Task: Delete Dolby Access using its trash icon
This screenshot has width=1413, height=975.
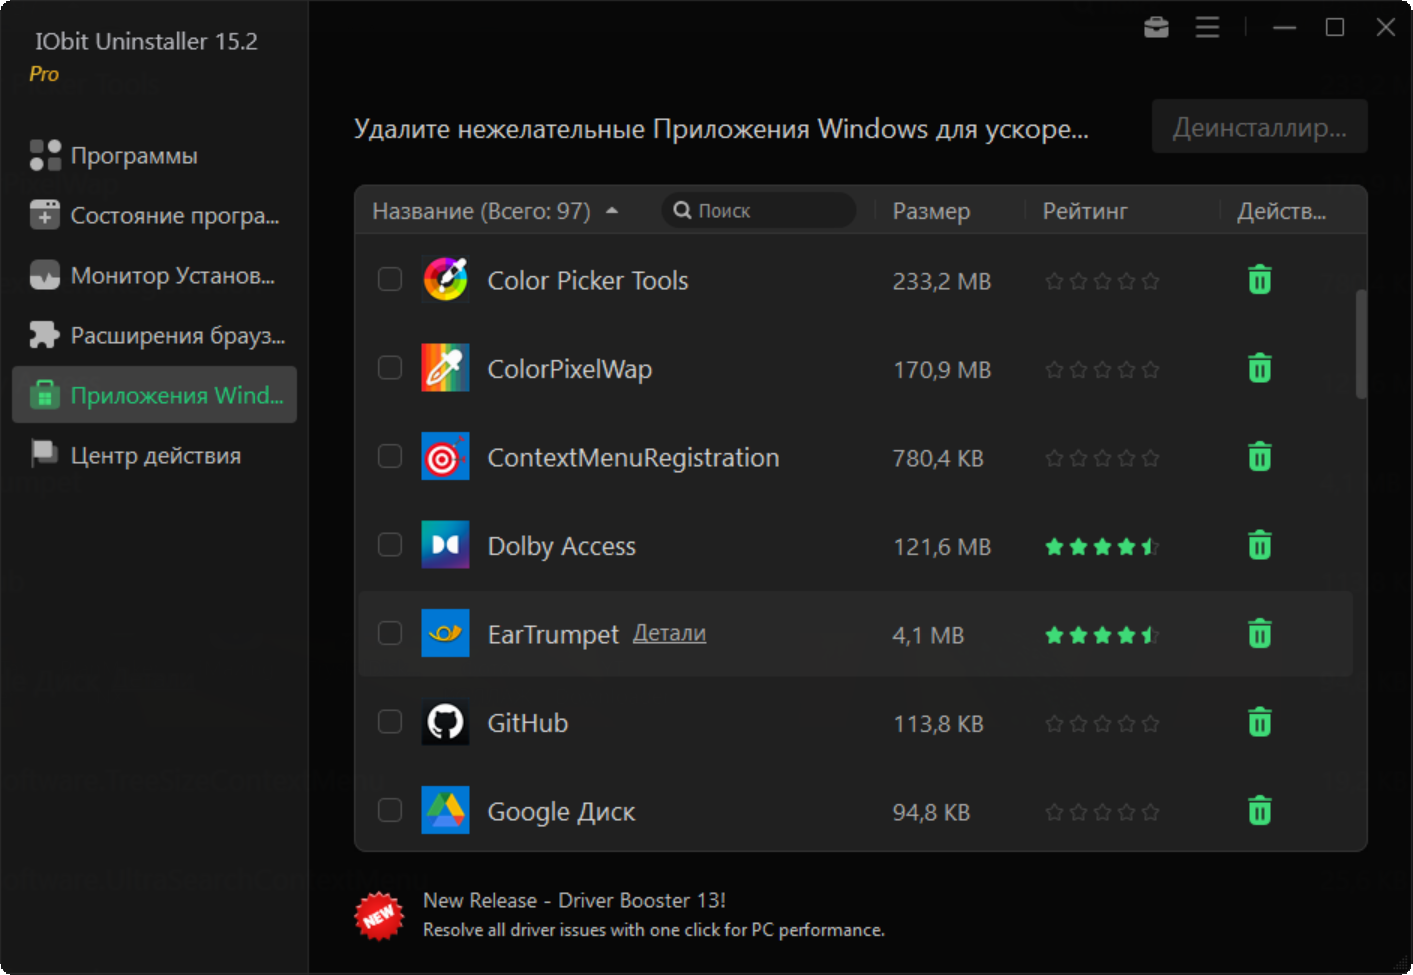Action: (1259, 545)
